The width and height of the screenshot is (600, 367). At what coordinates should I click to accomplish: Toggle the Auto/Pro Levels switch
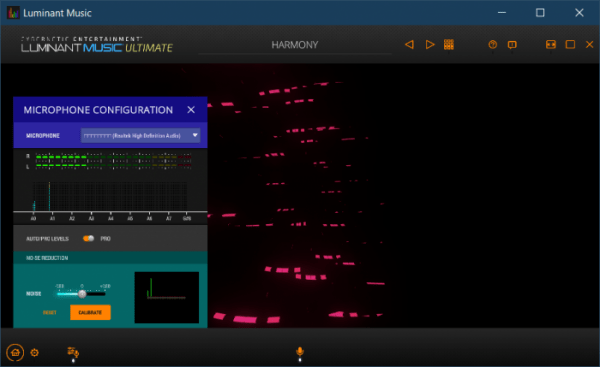pyautogui.click(x=88, y=238)
